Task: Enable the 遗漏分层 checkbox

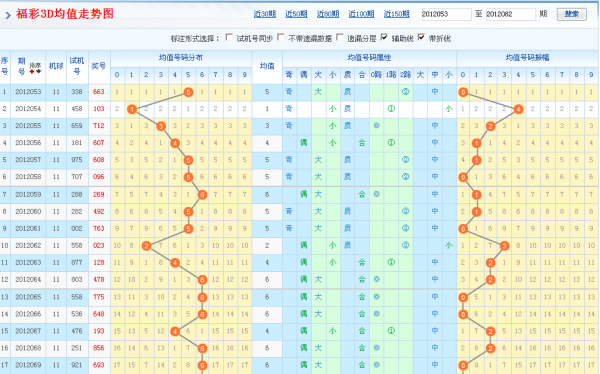Action: 340,37
